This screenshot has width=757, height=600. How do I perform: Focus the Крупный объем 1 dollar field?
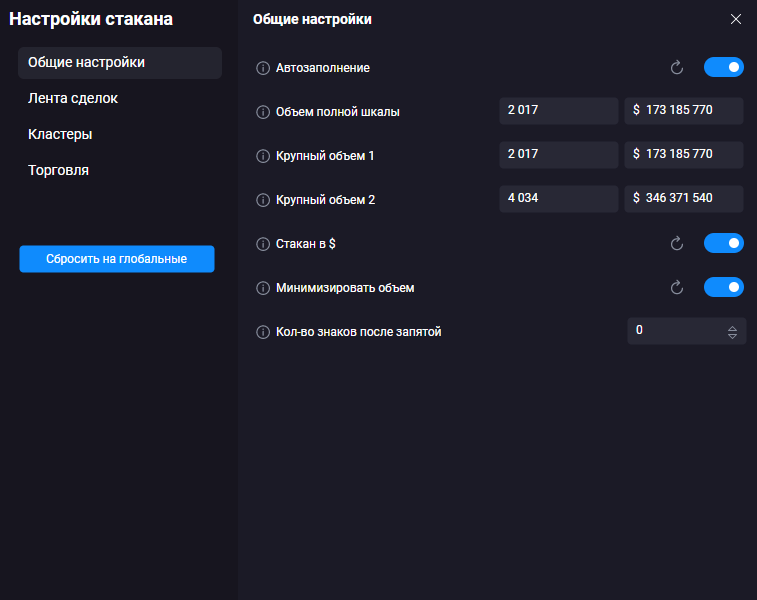coord(684,154)
